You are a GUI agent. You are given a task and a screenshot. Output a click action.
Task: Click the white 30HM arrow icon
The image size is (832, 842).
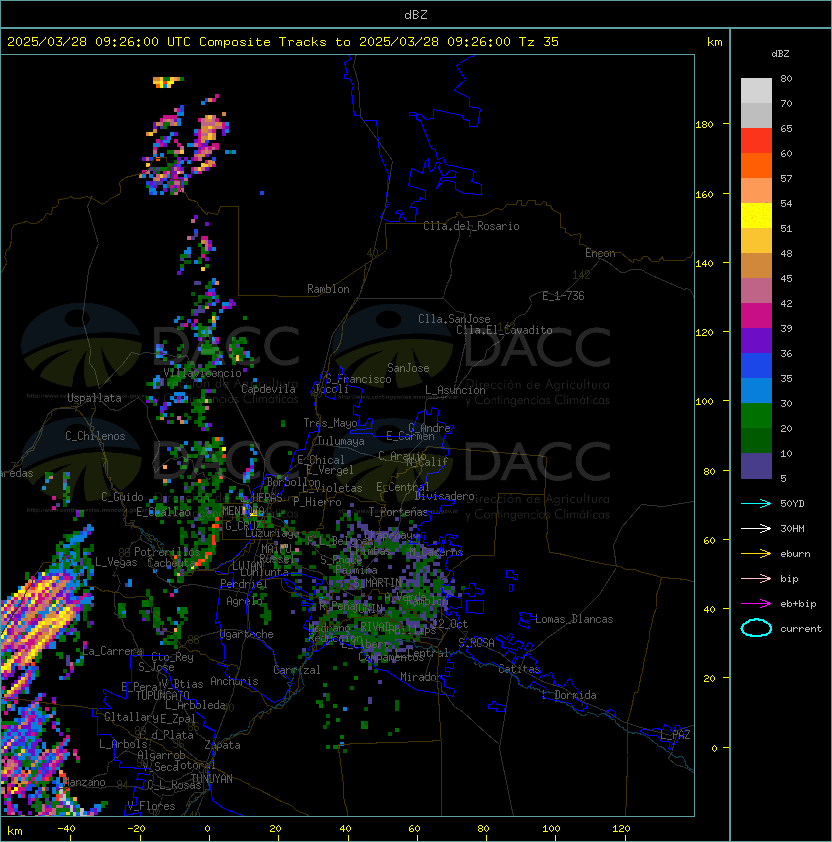coord(756,528)
